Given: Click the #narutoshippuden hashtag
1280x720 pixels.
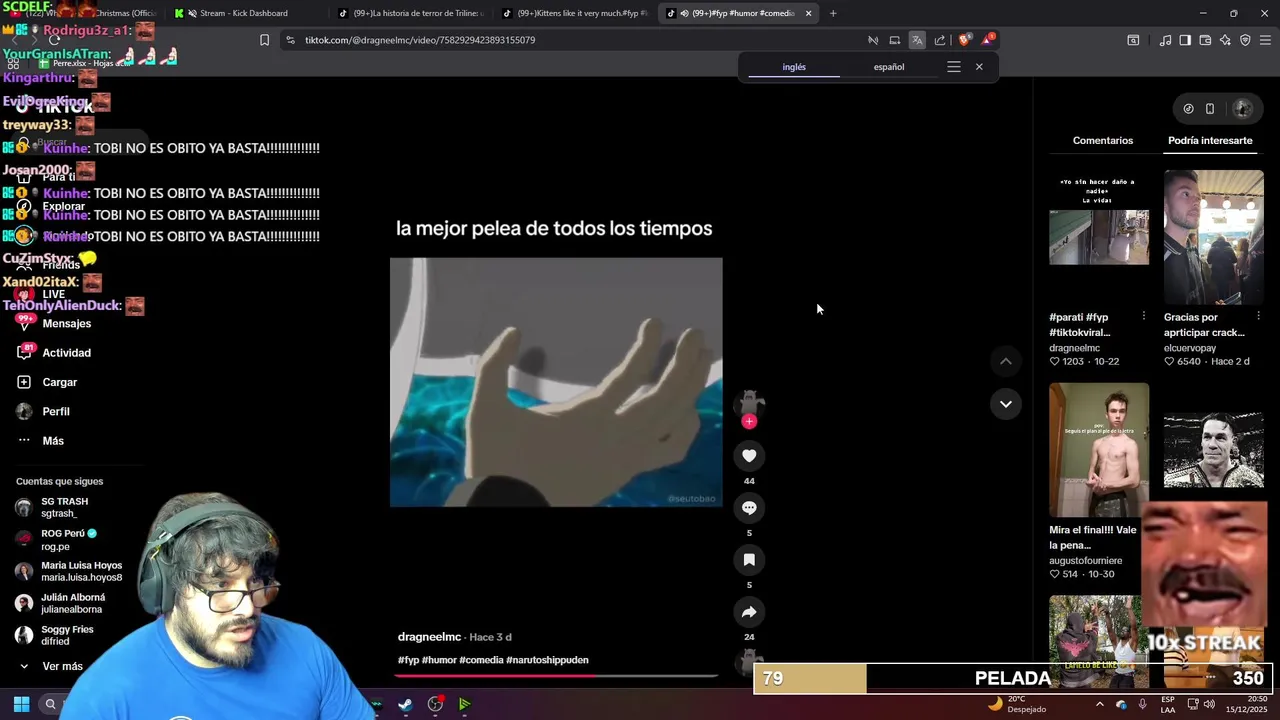Looking at the screenshot, I should click(x=547, y=660).
